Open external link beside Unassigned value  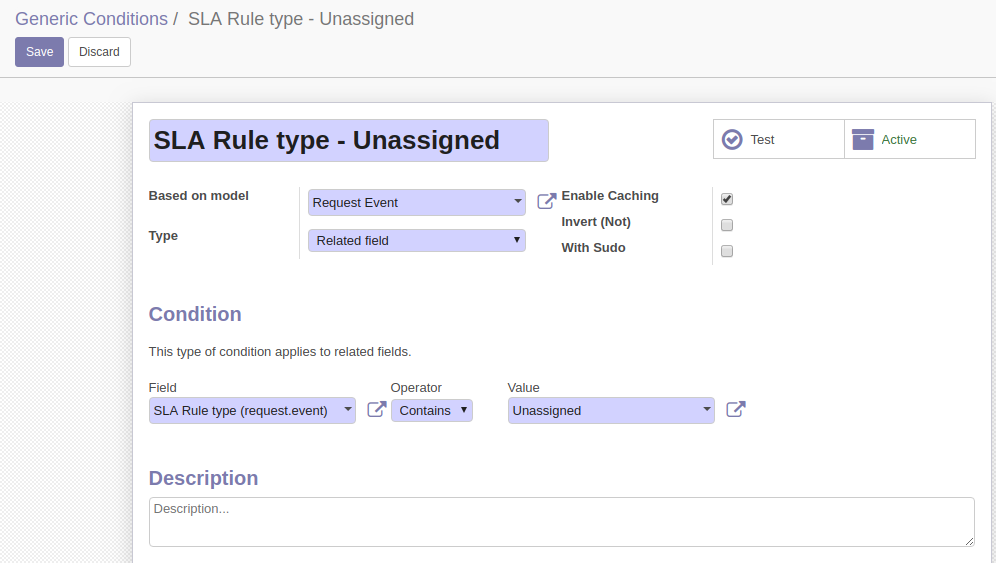coord(736,409)
